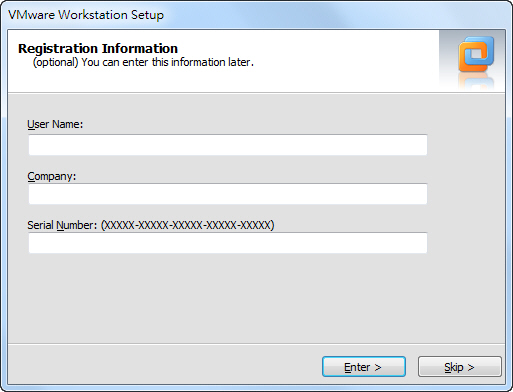Click the VMware Workstation logo icon
Viewport: 513px width, 392px height.
click(476, 54)
